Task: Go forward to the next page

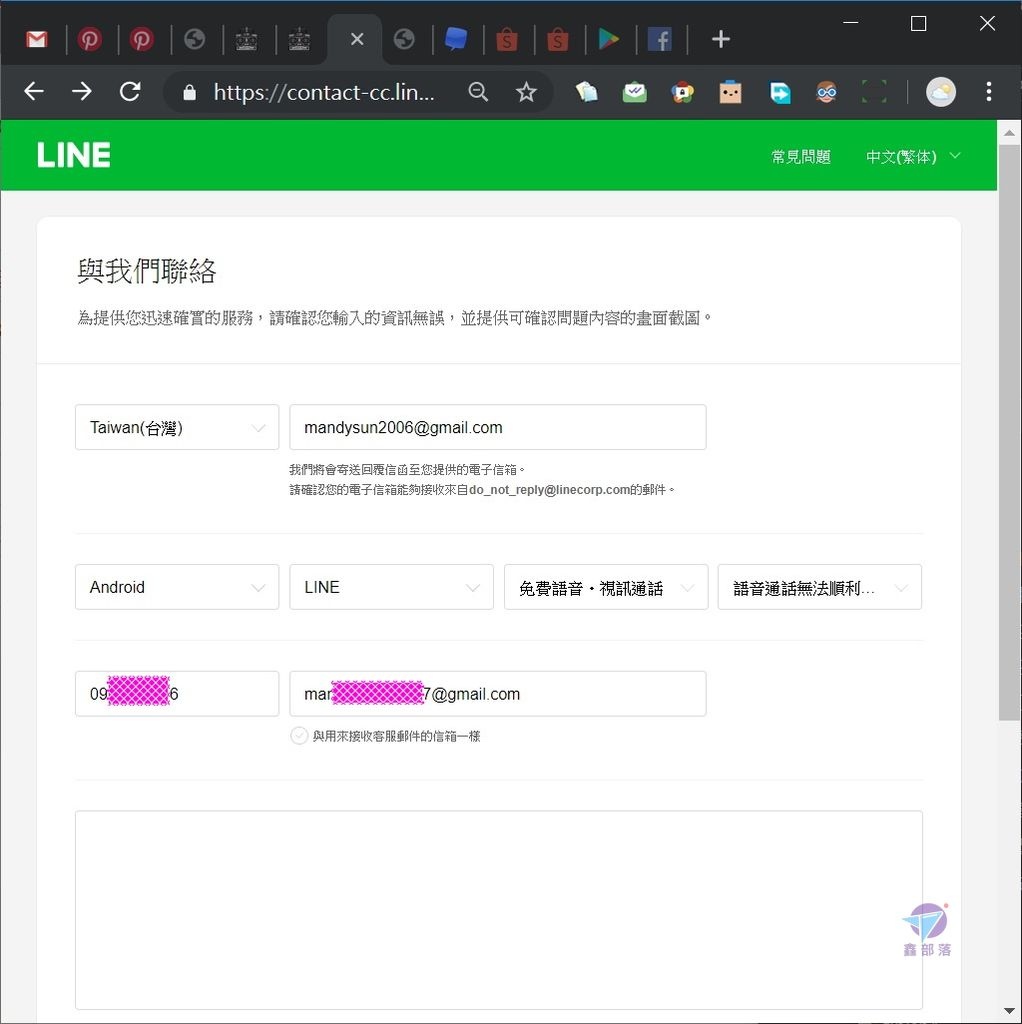Action: coord(82,91)
